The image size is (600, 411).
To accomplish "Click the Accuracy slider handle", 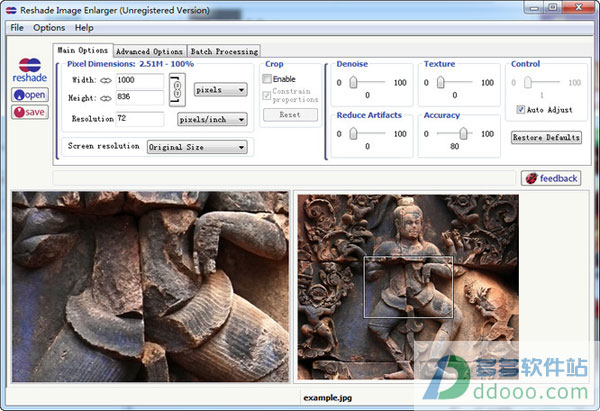I will [463, 133].
